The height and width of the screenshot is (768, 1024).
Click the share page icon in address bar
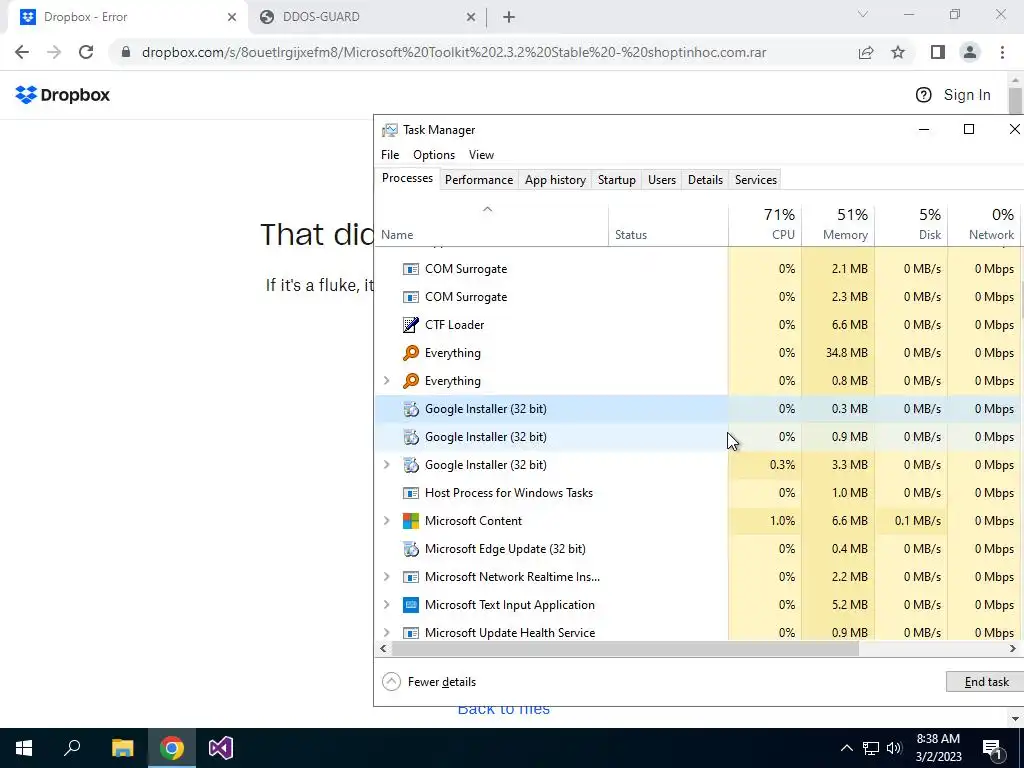tap(866, 52)
